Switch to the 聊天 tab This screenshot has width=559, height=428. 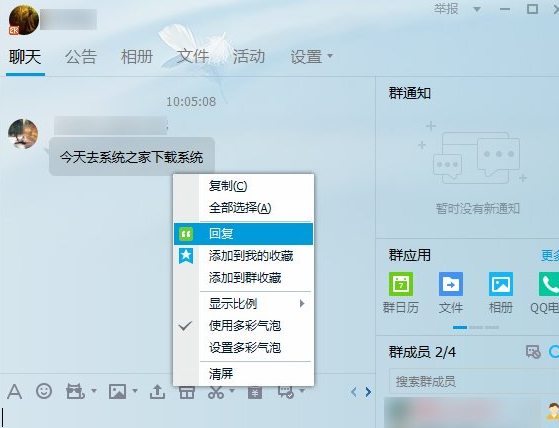coord(25,57)
